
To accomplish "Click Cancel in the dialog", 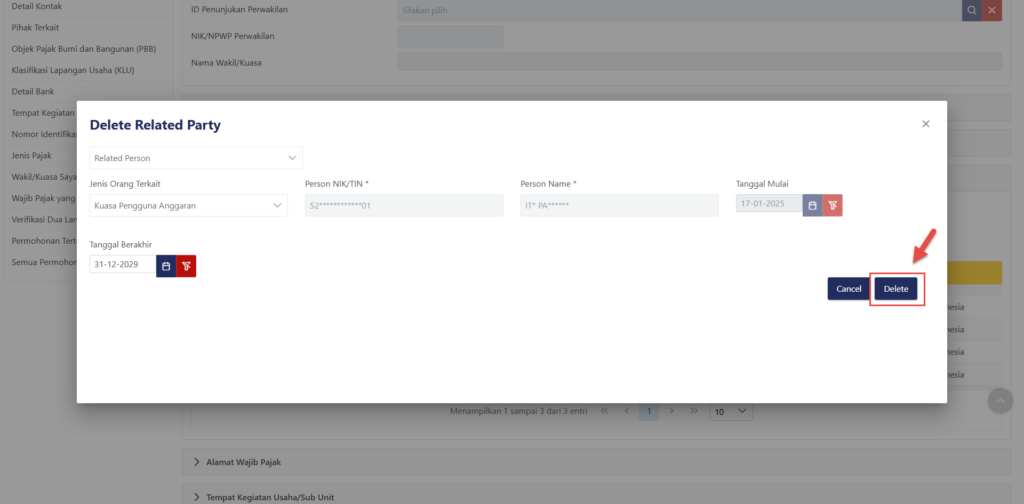I will 848,289.
